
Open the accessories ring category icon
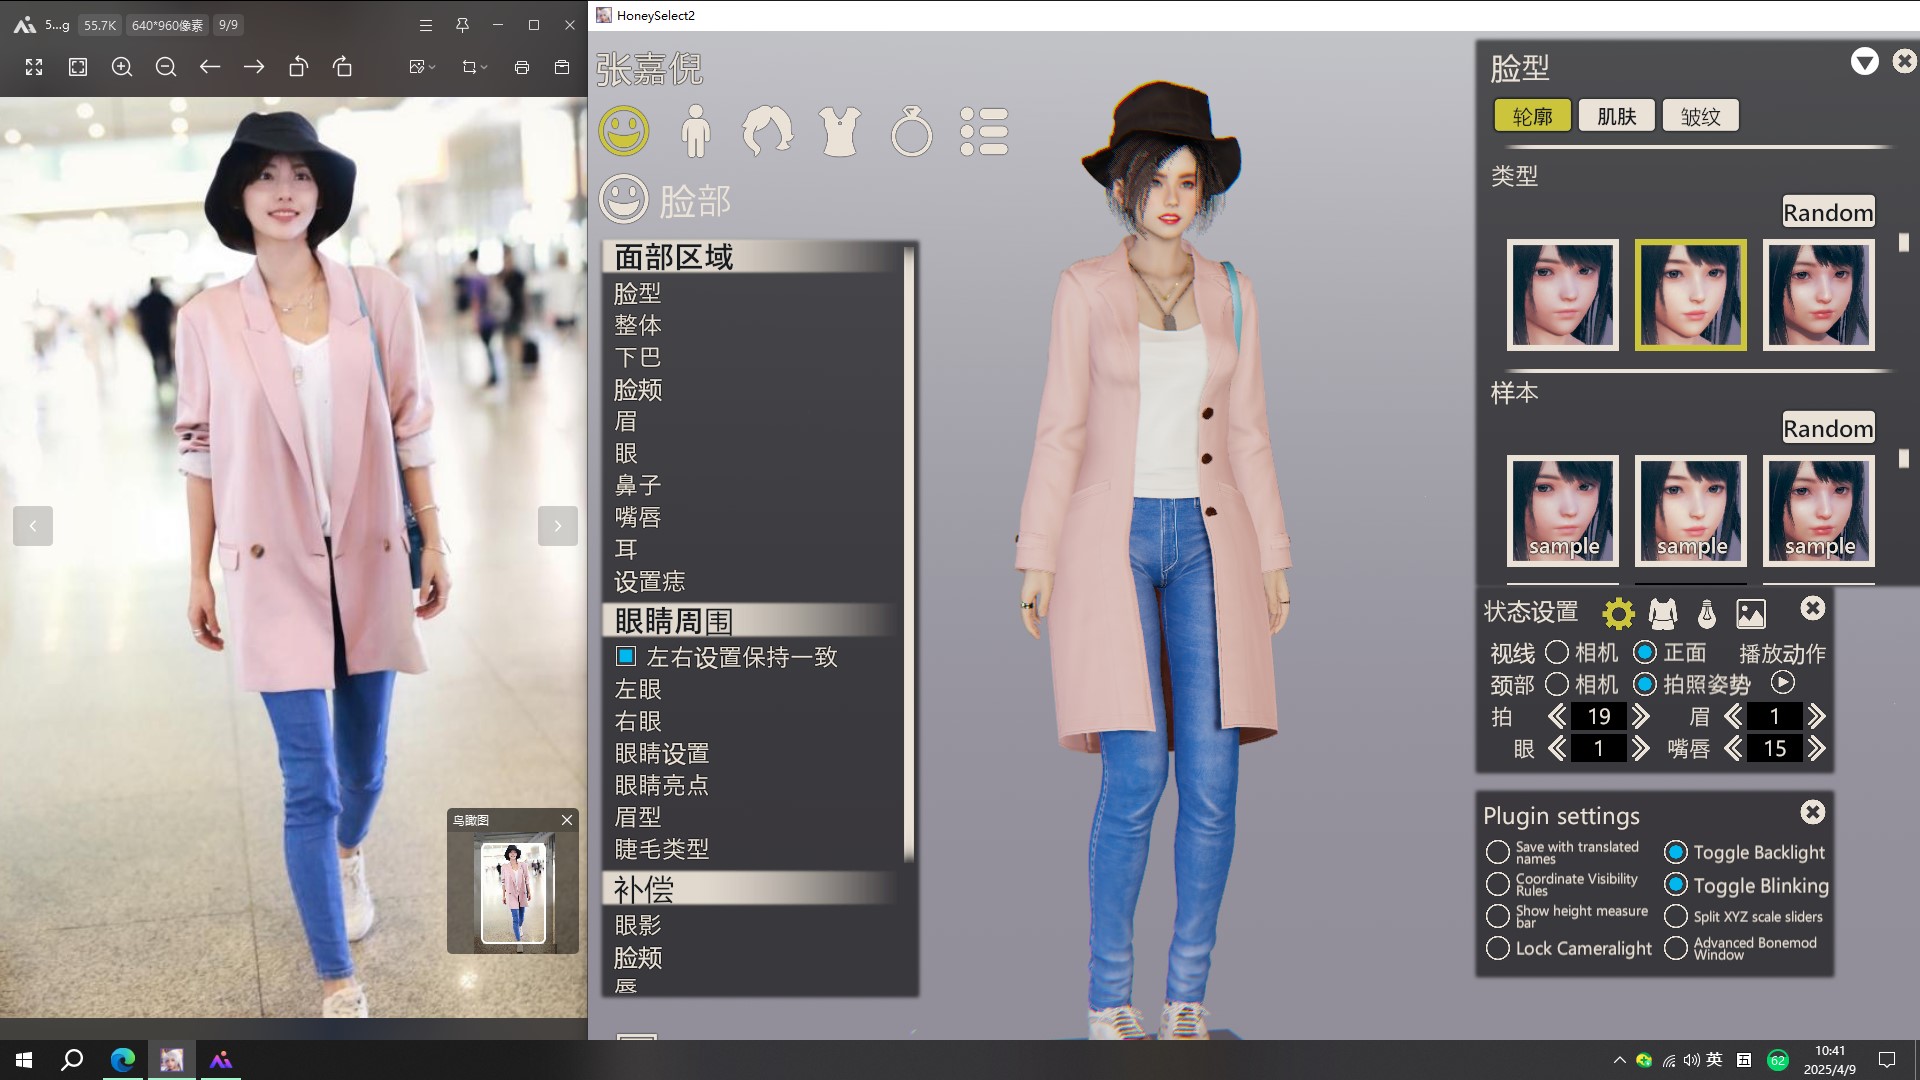[x=911, y=131]
